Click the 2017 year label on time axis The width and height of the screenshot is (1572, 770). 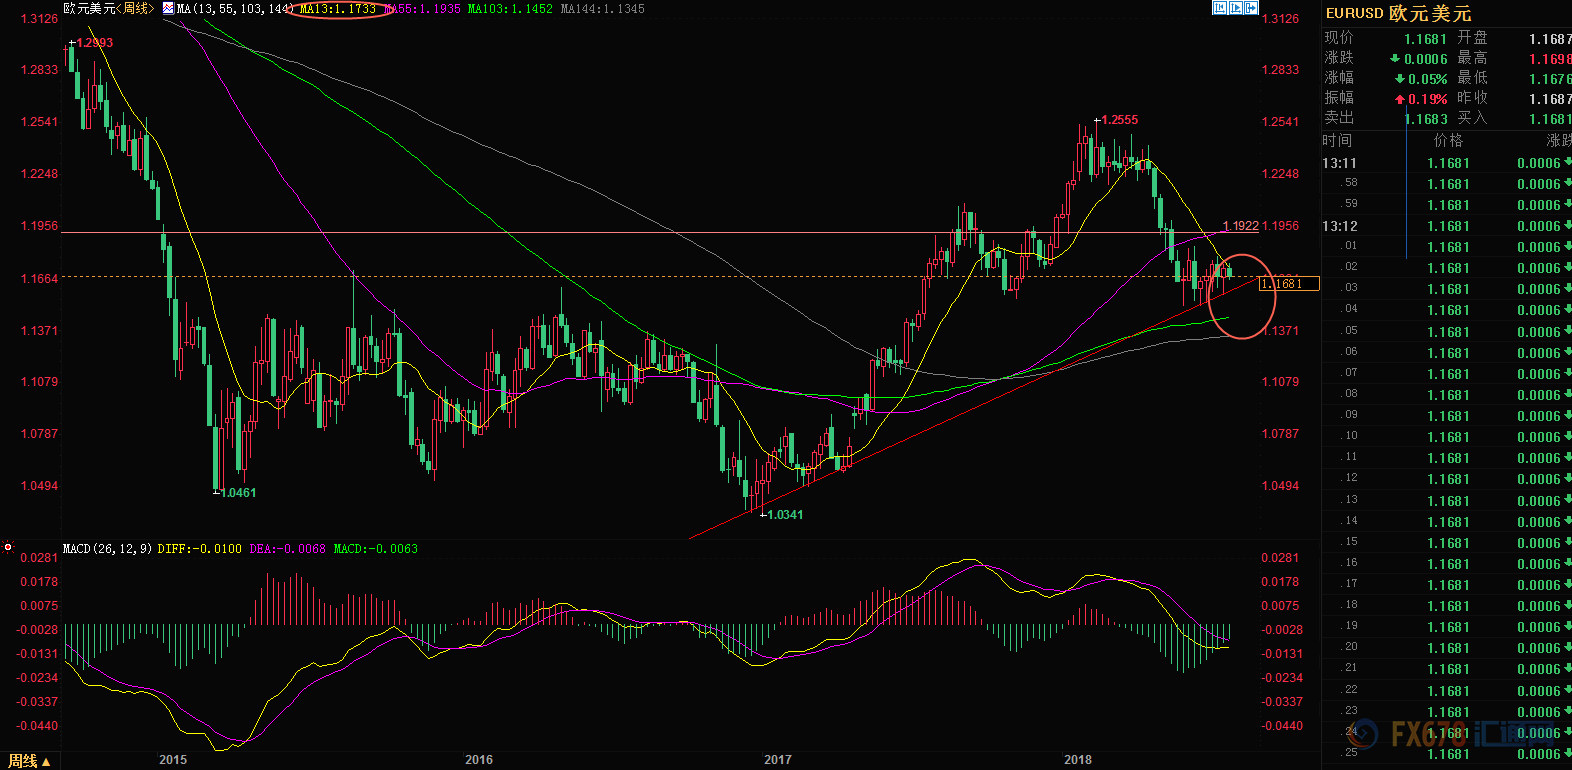pyautogui.click(x=778, y=760)
